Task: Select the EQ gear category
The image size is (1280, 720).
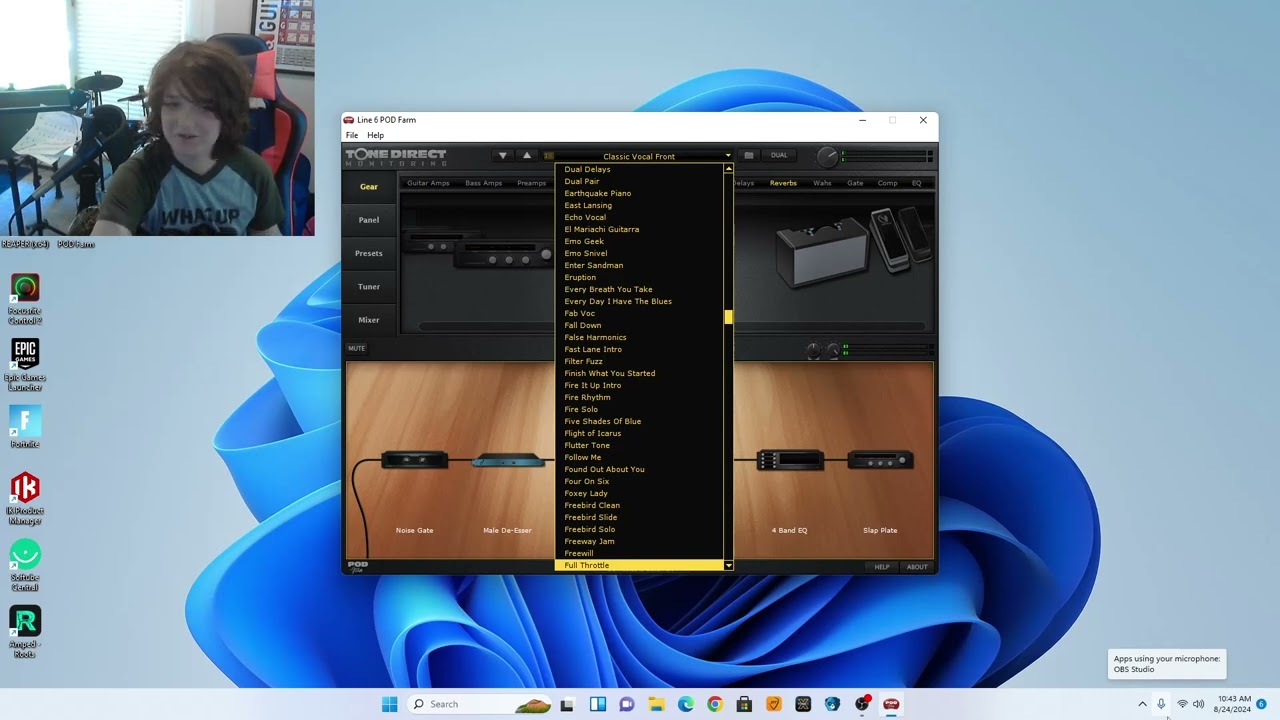Action: 917,183
